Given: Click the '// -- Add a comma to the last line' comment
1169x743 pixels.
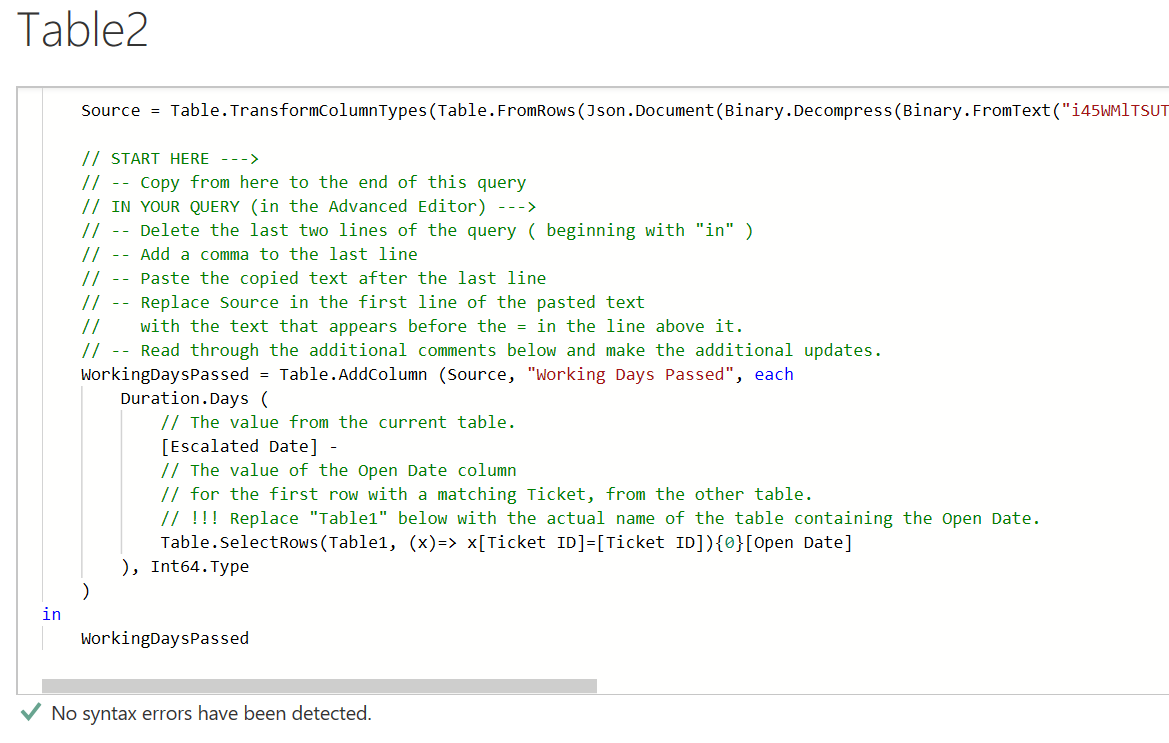Looking at the screenshot, I should tap(249, 254).
